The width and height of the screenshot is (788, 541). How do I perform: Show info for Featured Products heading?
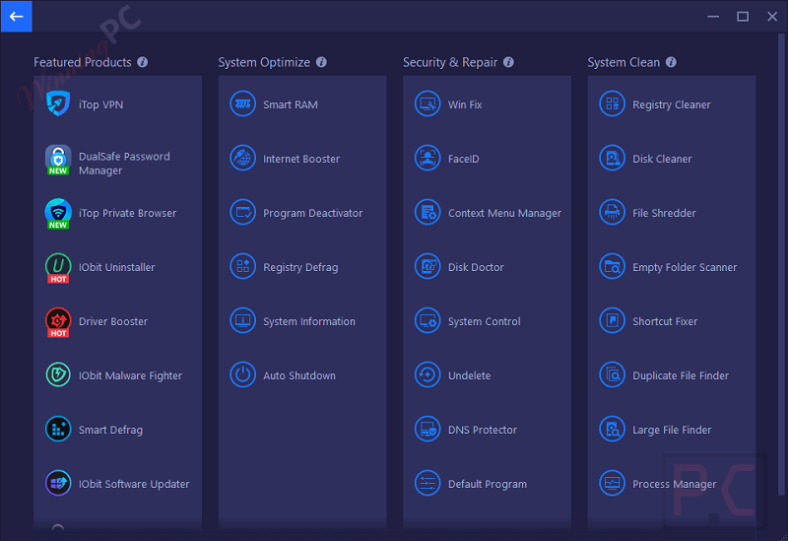(142, 62)
